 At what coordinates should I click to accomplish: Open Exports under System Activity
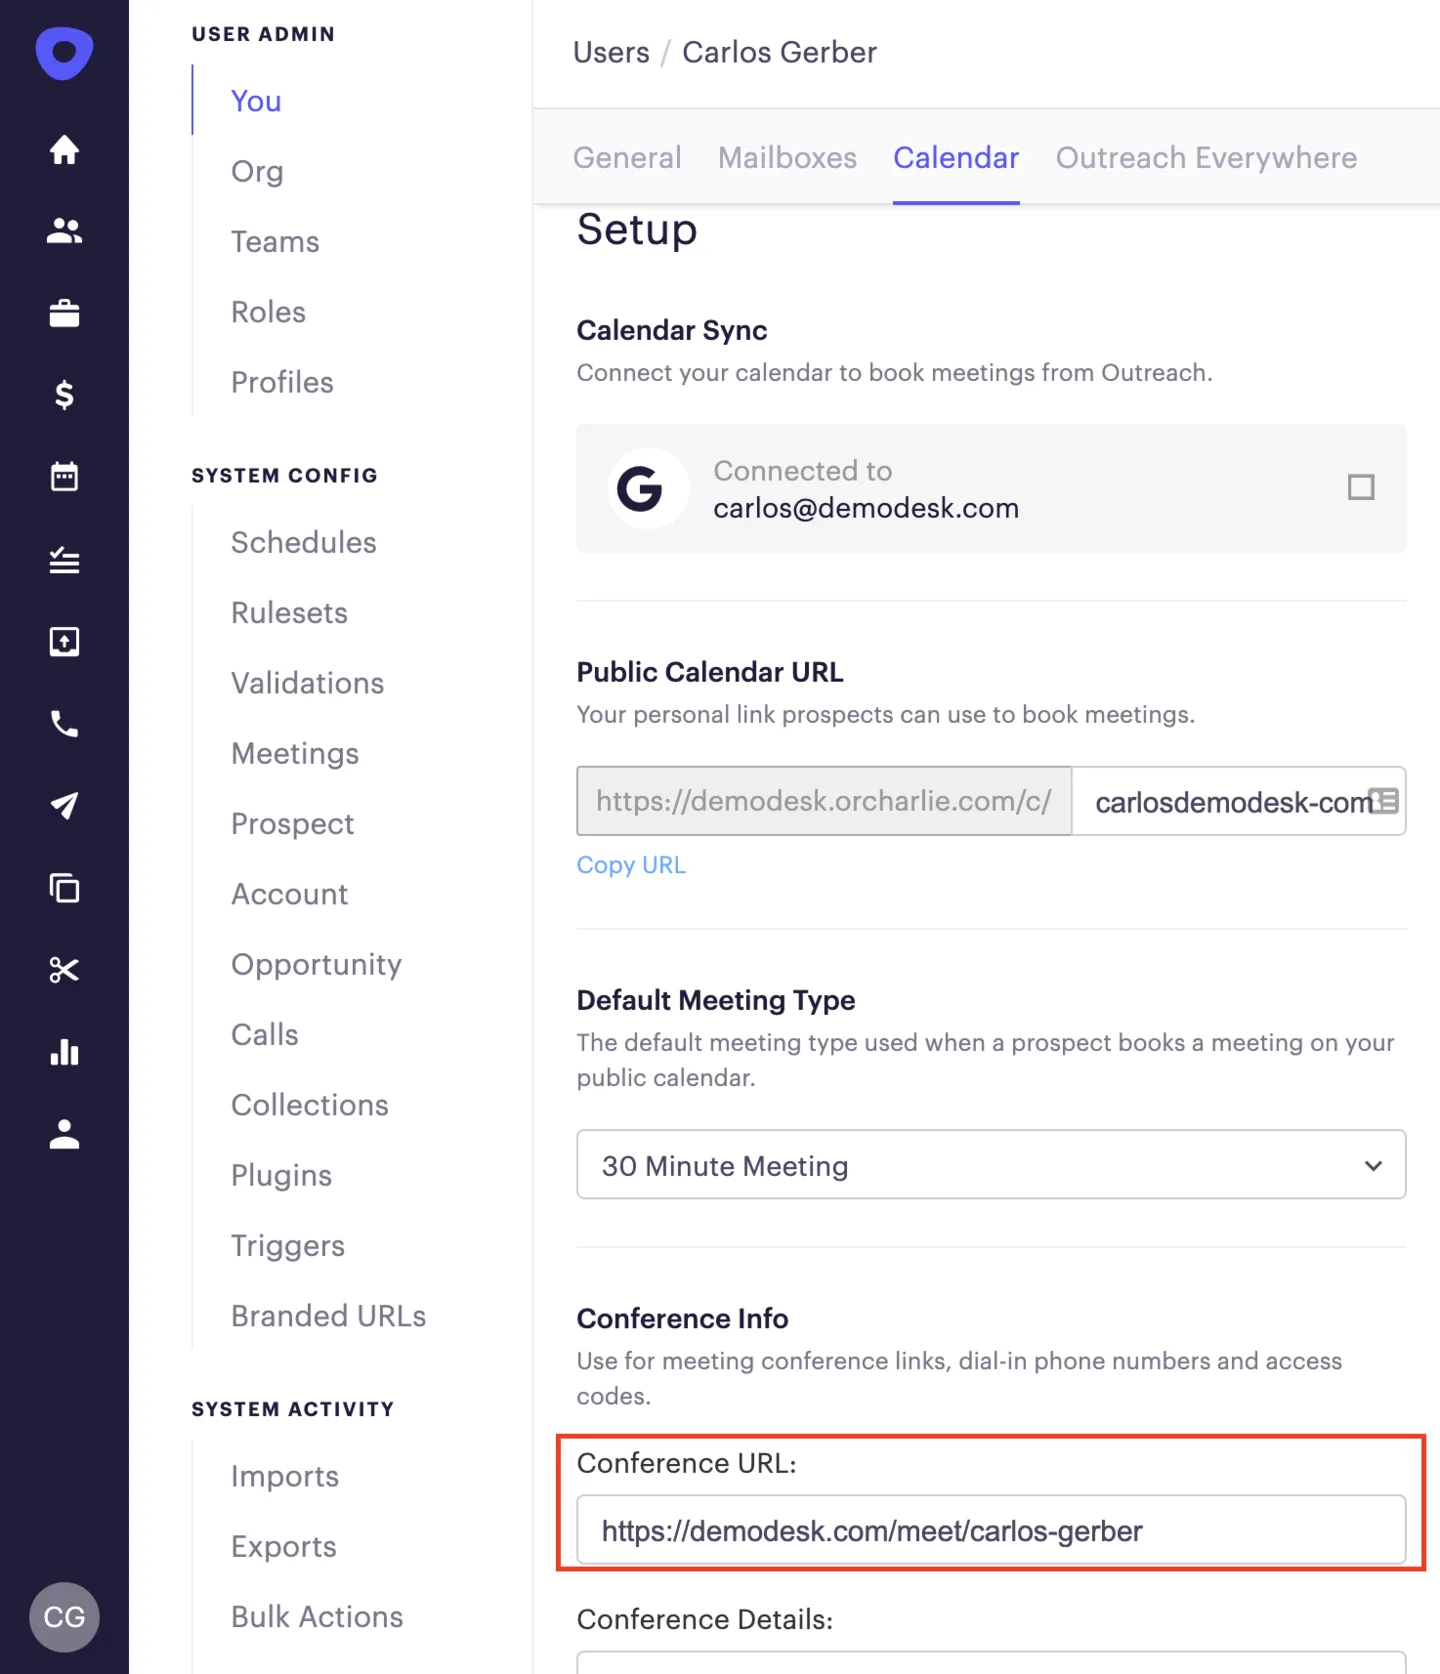(x=284, y=1547)
